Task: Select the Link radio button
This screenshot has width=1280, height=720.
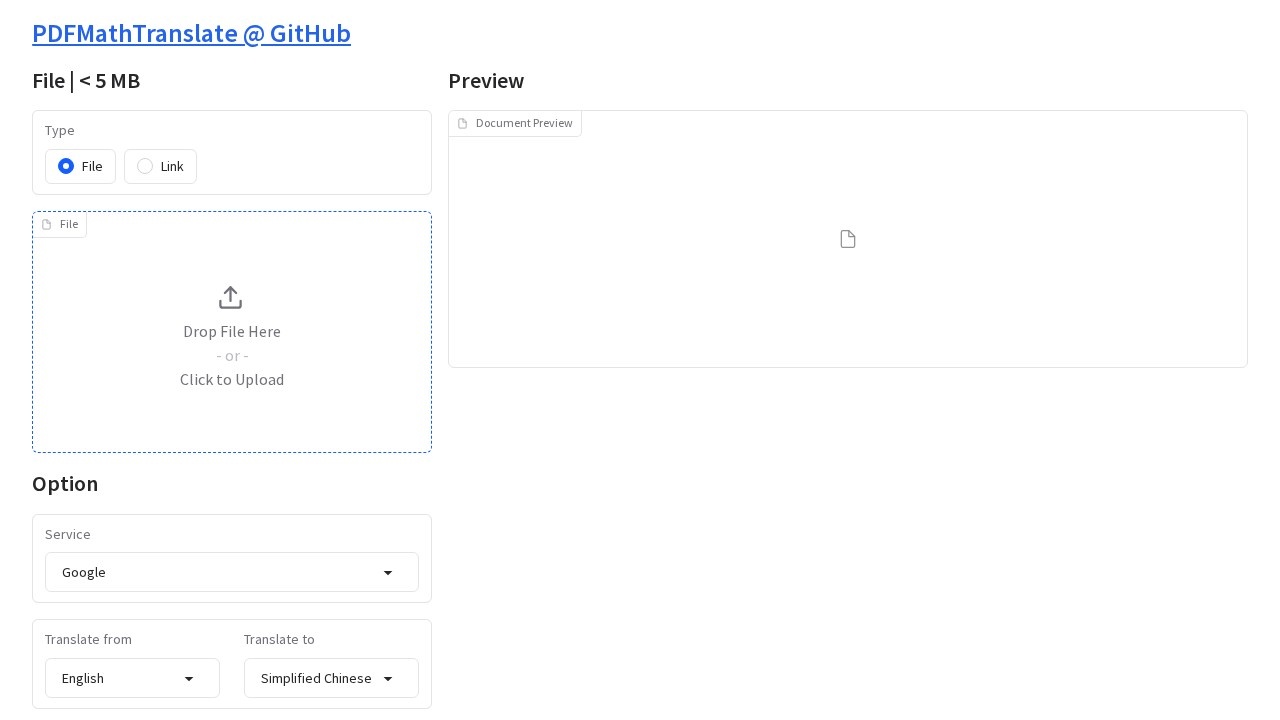Action: pyautogui.click(x=145, y=166)
